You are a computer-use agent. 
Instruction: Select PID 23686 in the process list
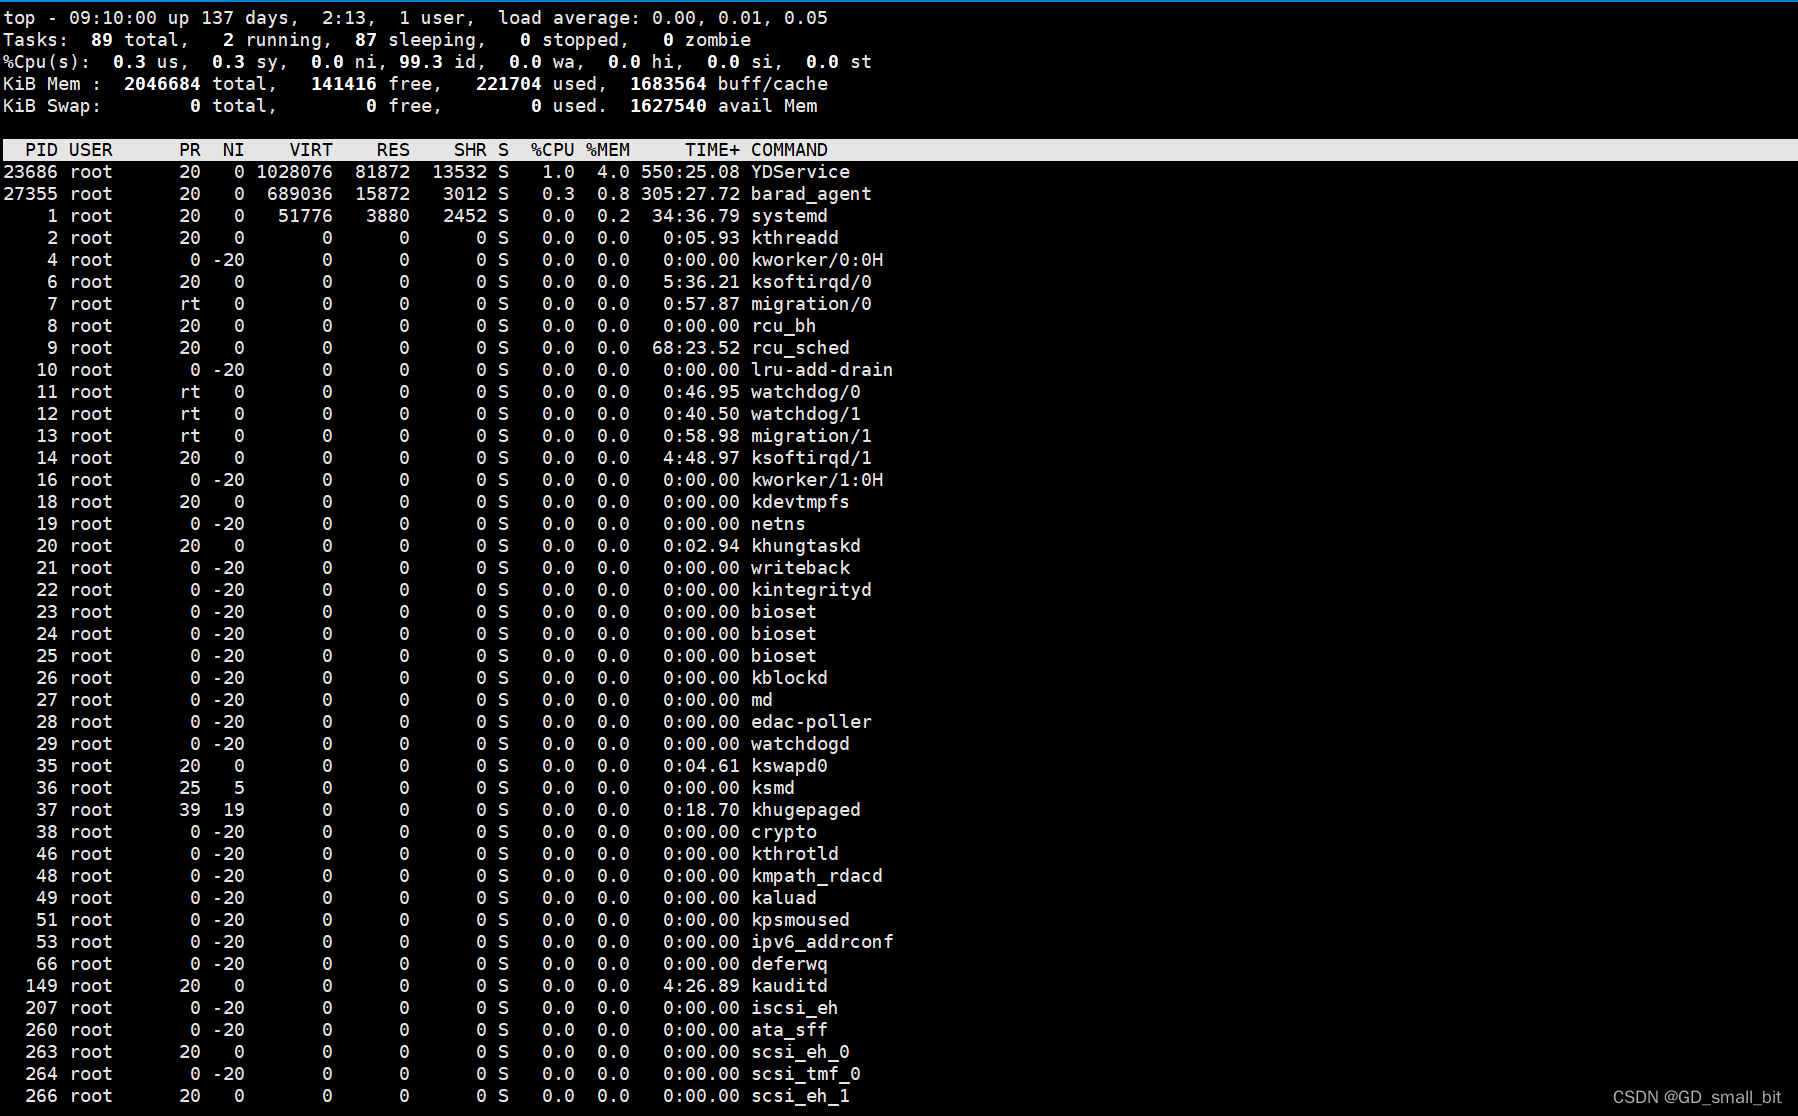[x=30, y=172]
